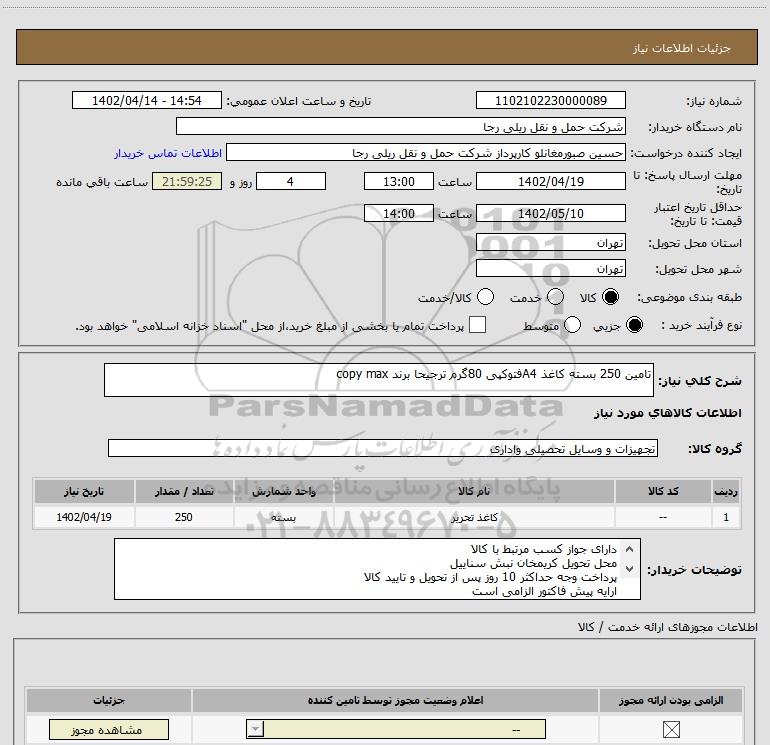This screenshot has width=770, height=745.
Task: Click the remaining days field showing 4
Action: pos(291,181)
